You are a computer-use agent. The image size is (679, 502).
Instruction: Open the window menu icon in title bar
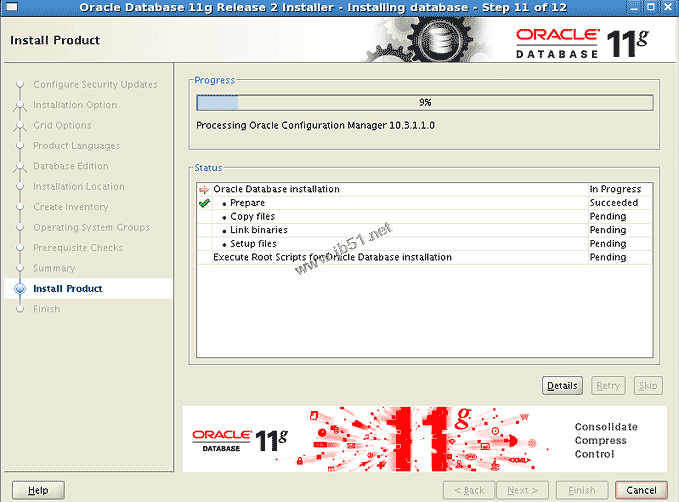click(12, 7)
